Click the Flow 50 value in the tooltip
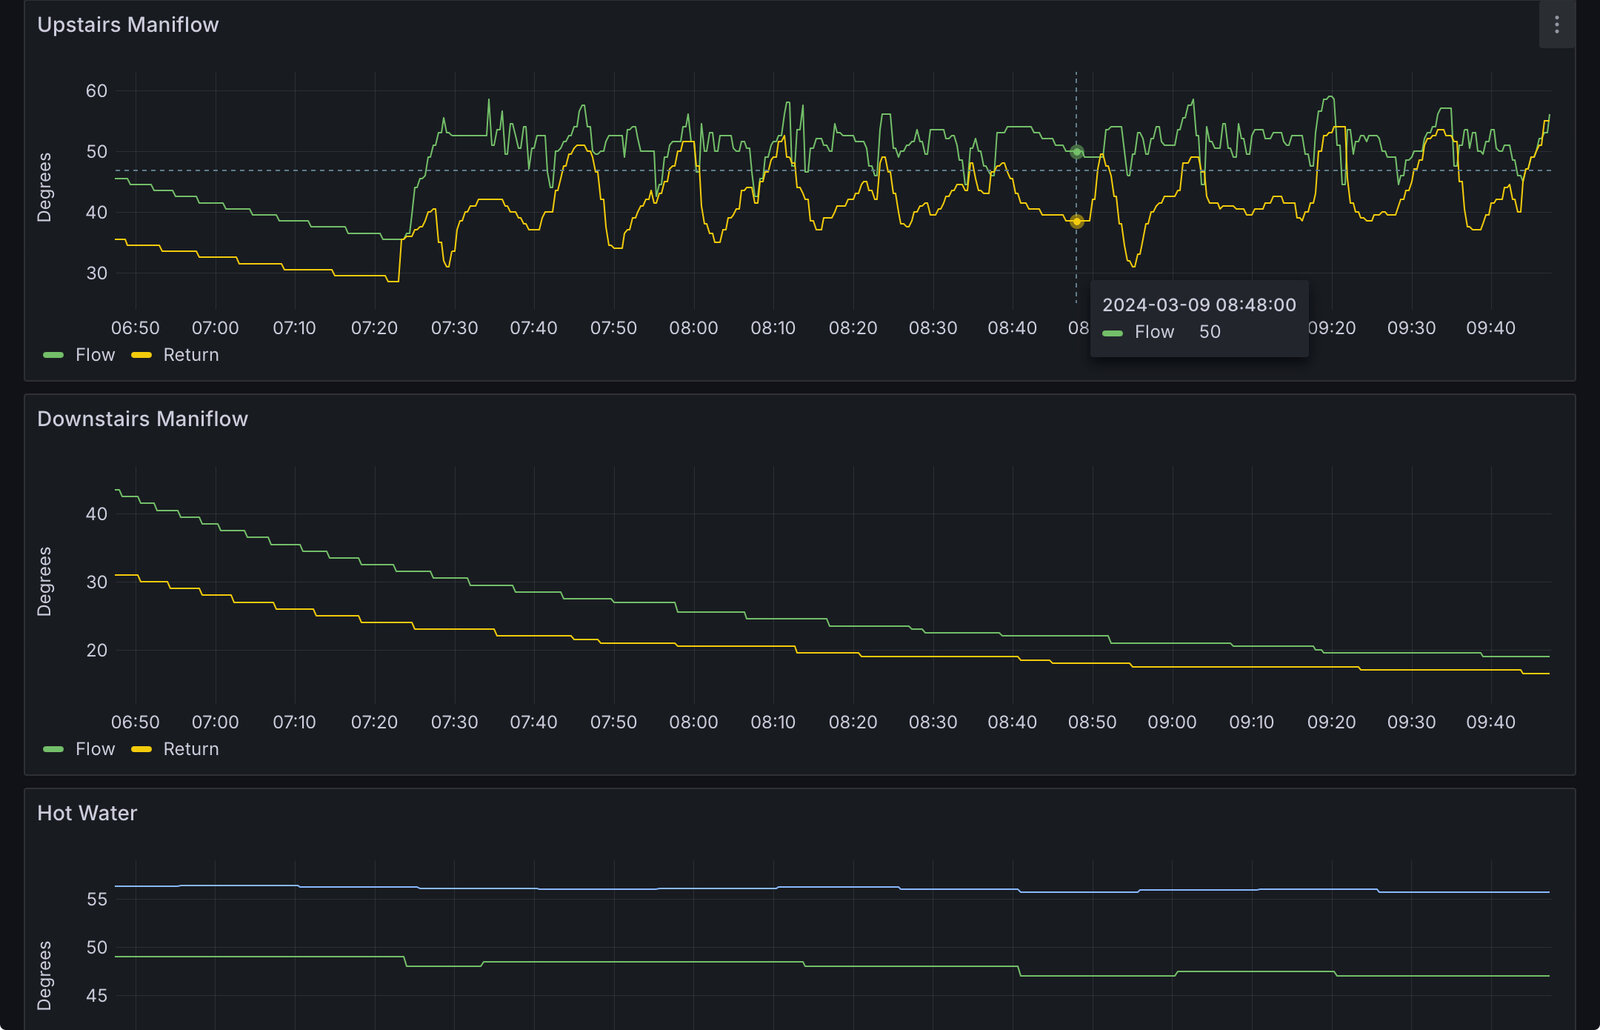Image resolution: width=1600 pixels, height=1030 pixels. (x=1209, y=332)
